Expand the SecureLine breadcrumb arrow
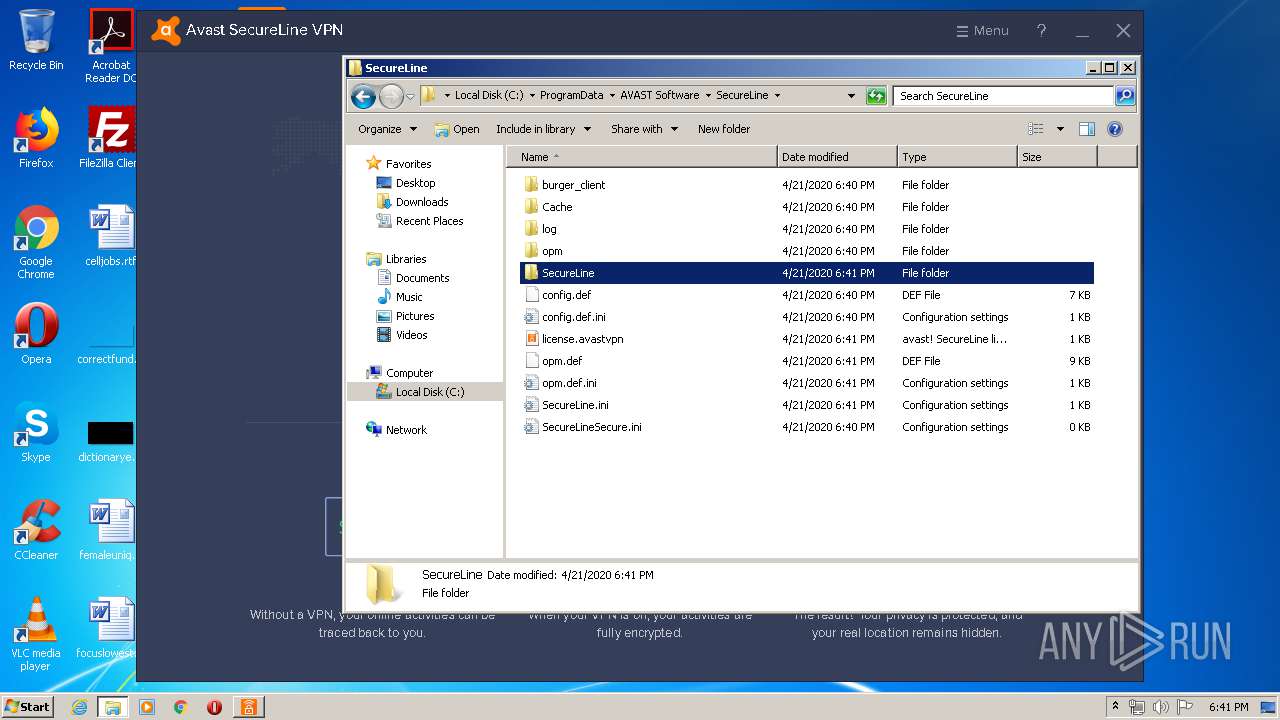 (x=777, y=96)
